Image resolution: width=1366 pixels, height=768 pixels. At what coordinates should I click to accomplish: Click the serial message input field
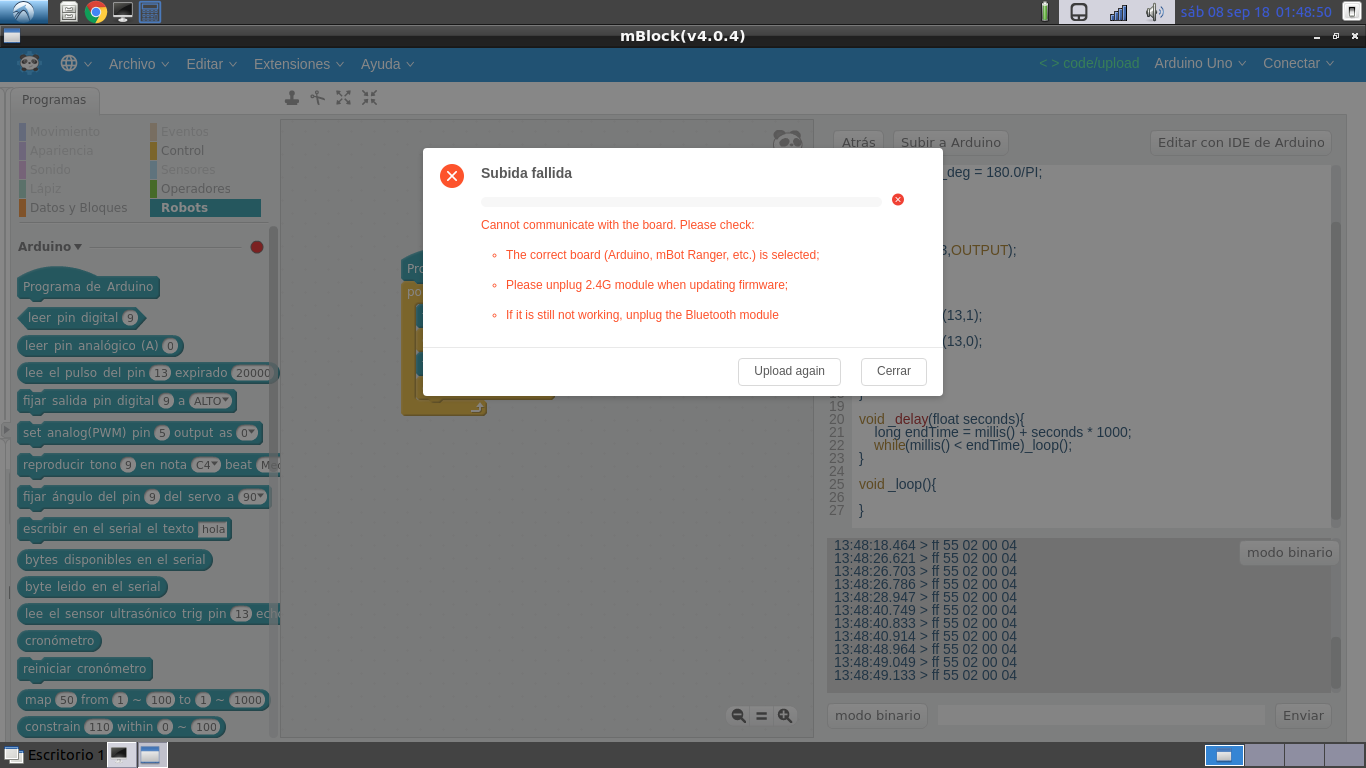[x=1101, y=715]
